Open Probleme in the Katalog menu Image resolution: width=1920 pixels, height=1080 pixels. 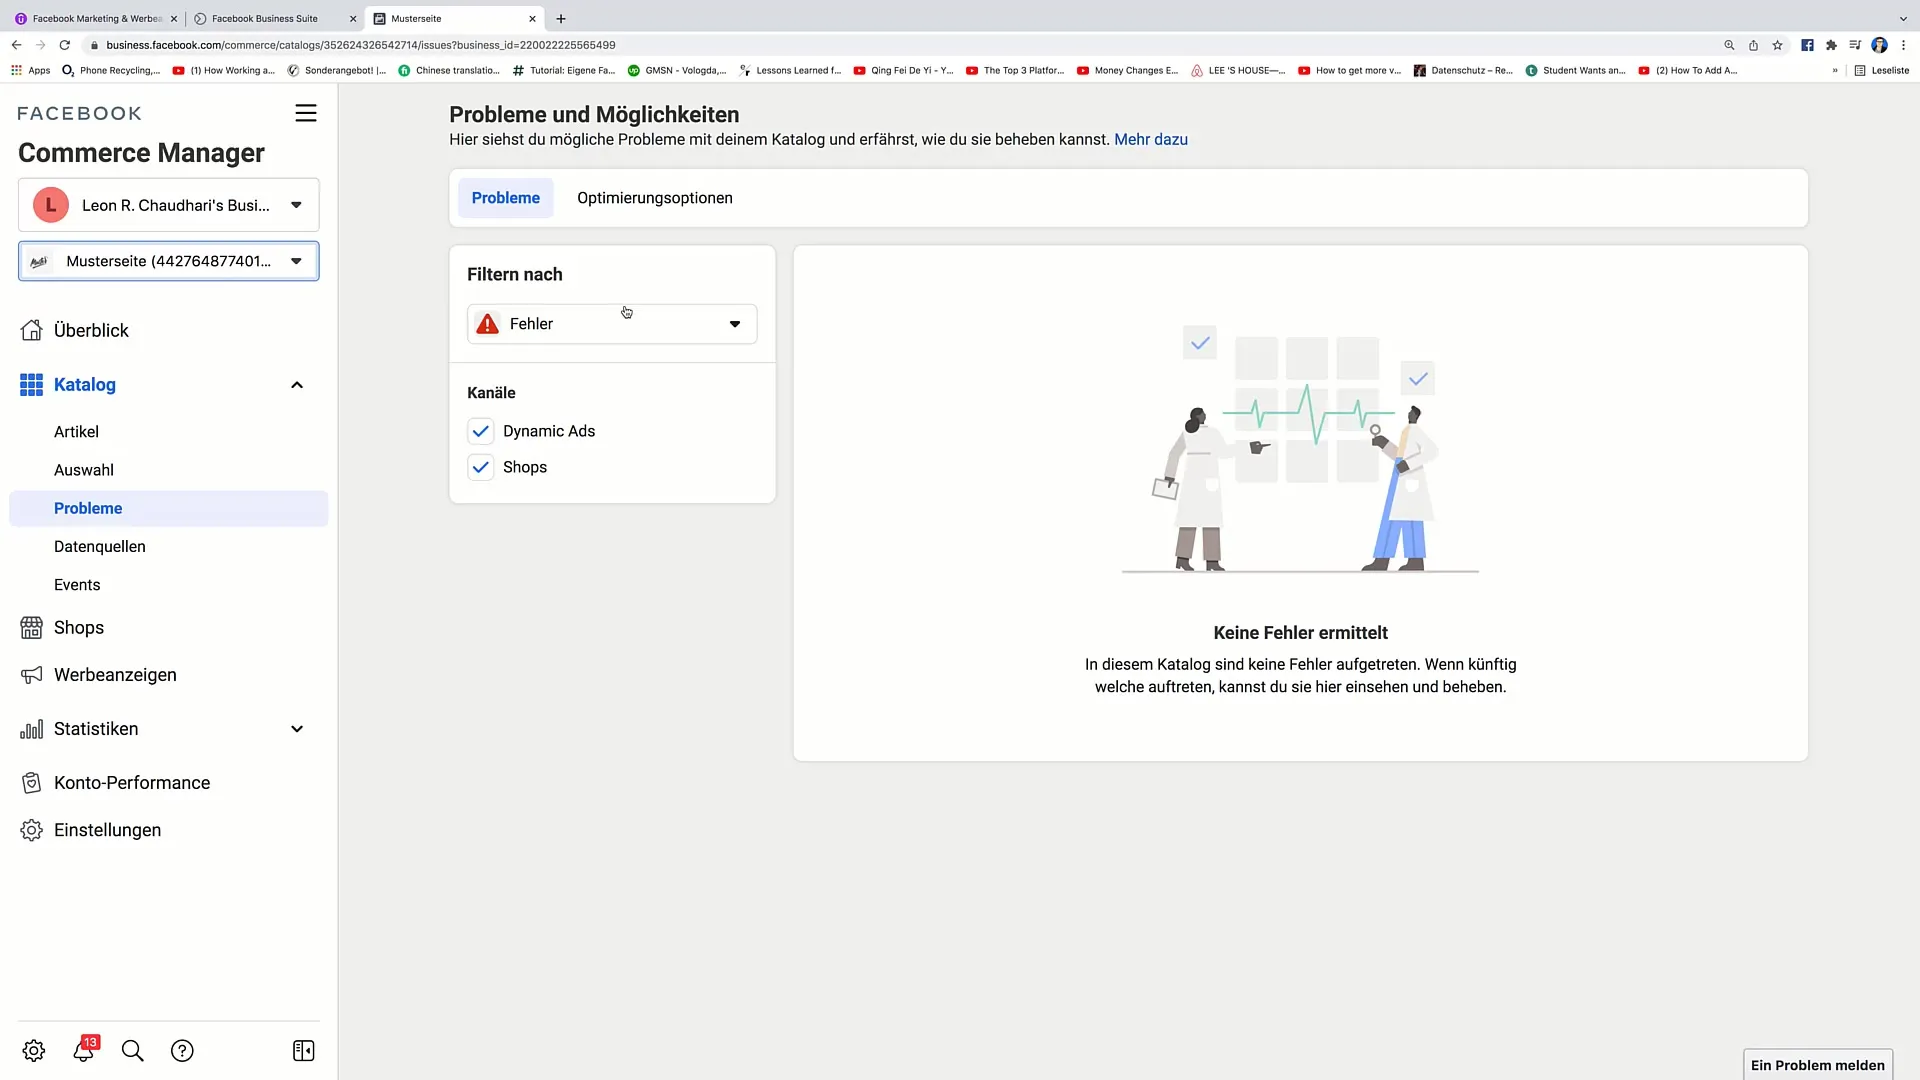pyautogui.click(x=169, y=508)
